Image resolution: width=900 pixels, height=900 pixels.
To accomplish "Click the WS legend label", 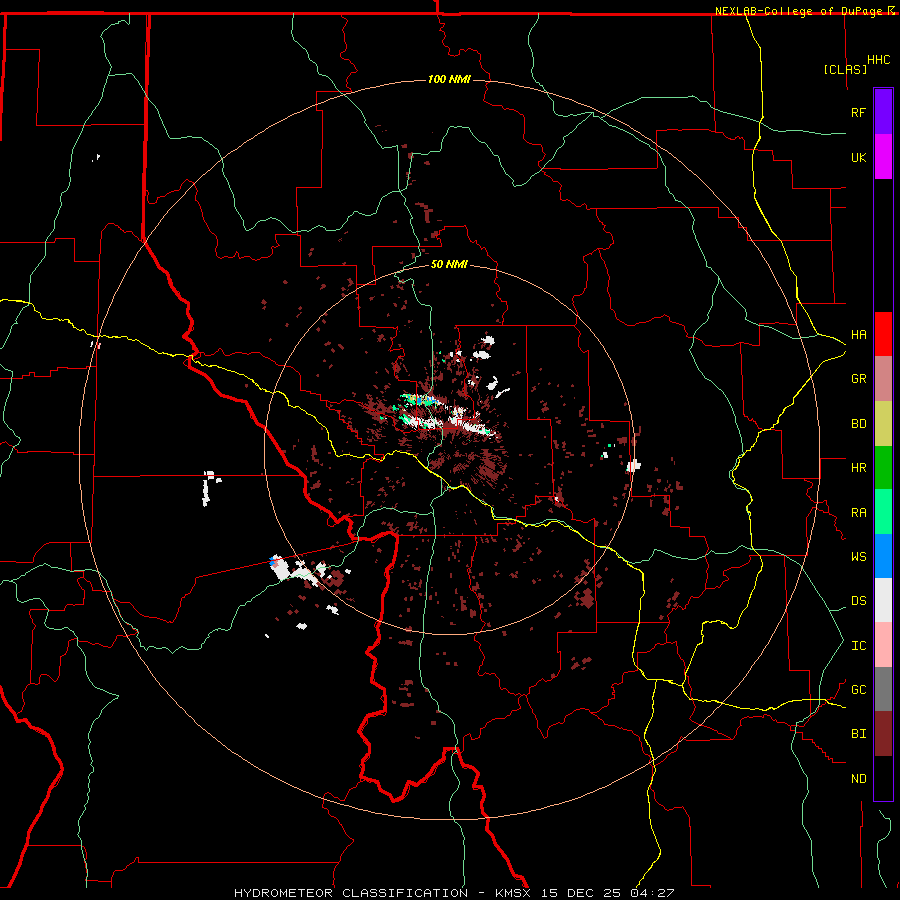I will [x=858, y=556].
